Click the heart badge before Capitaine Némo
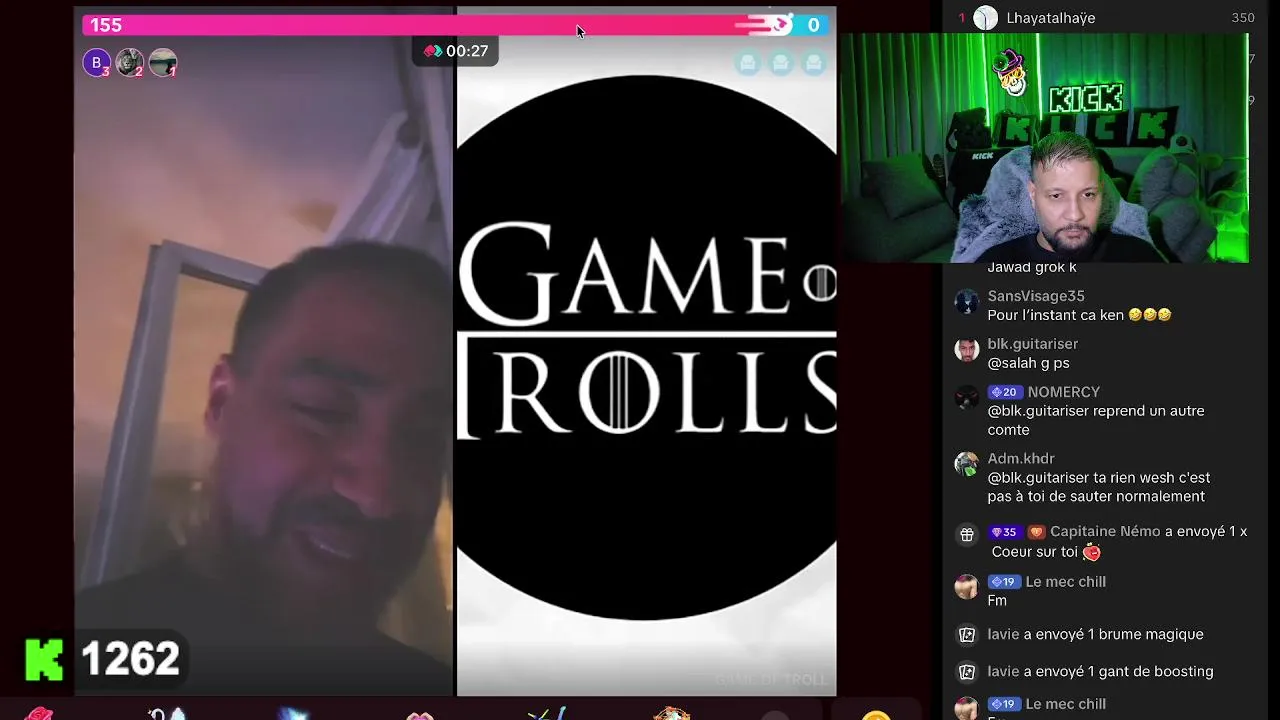 1036,532
